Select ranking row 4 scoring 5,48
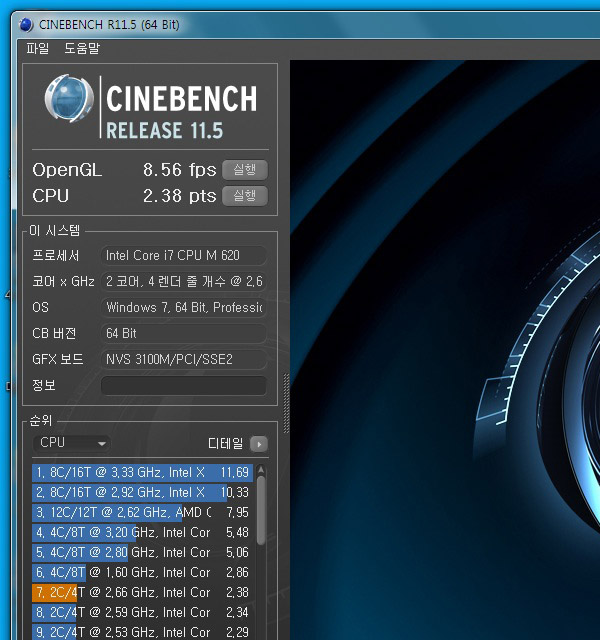The image size is (600, 640). (x=142, y=533)
